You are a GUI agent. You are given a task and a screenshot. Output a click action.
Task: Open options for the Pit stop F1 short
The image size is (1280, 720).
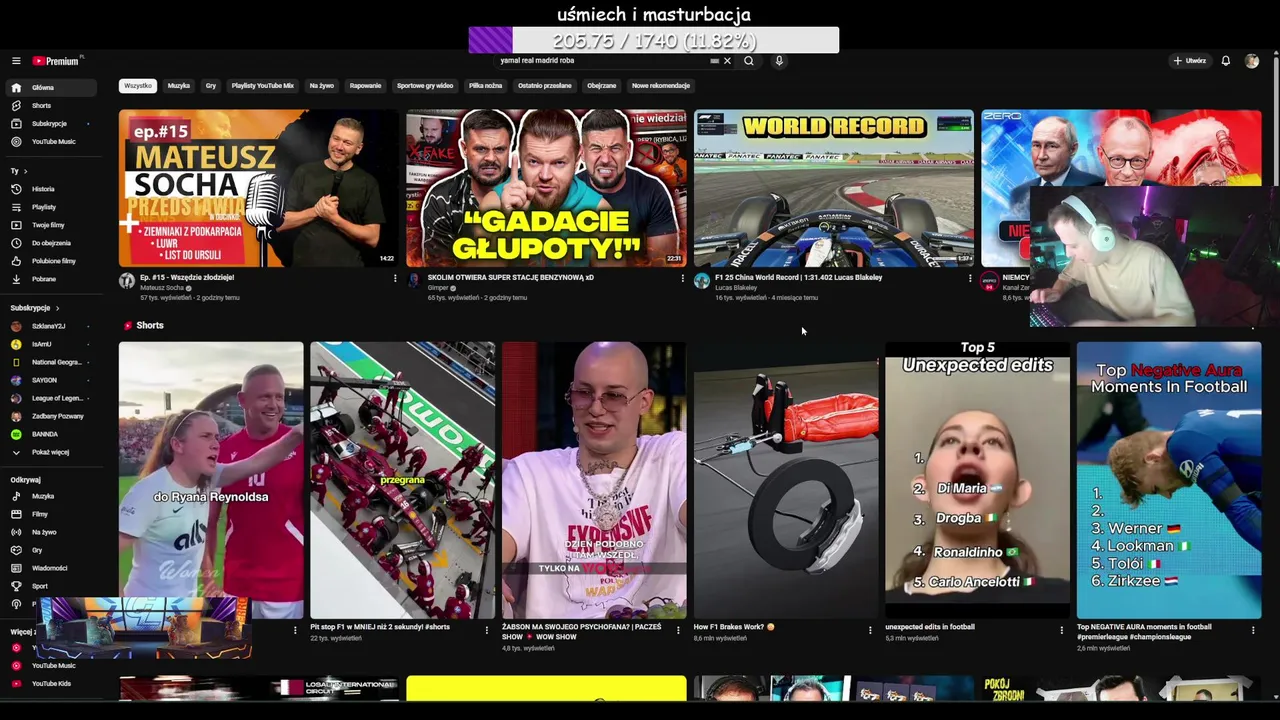coord(487,630)
